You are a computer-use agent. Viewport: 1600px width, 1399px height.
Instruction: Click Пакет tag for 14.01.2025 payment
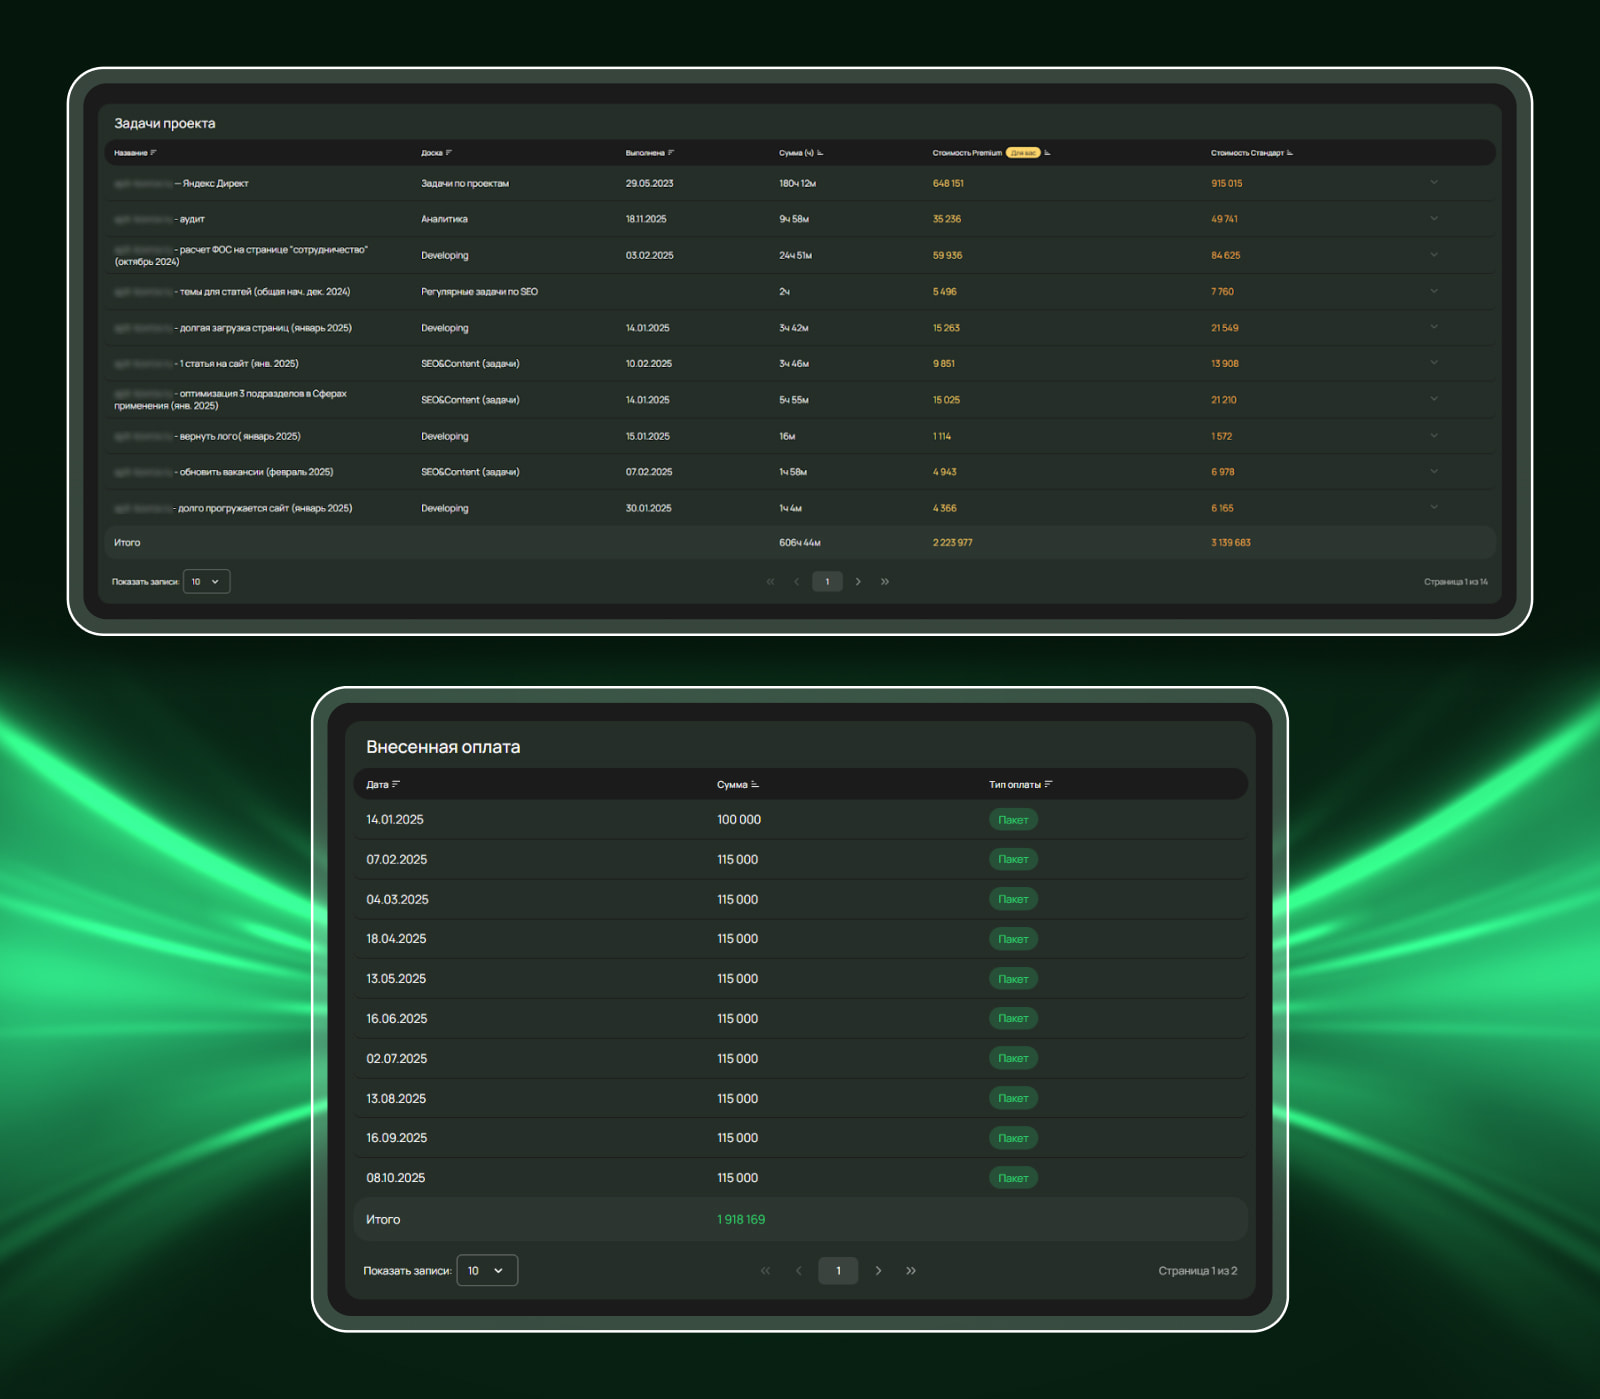(1013, 820)
